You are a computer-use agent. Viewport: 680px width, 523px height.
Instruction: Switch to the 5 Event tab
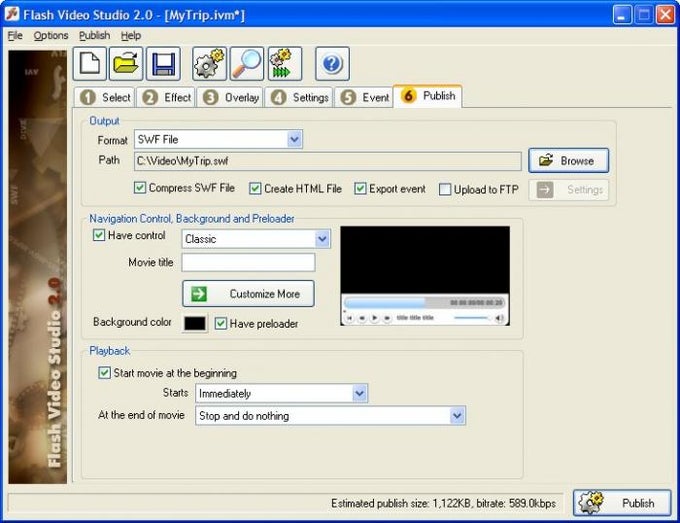364,97
